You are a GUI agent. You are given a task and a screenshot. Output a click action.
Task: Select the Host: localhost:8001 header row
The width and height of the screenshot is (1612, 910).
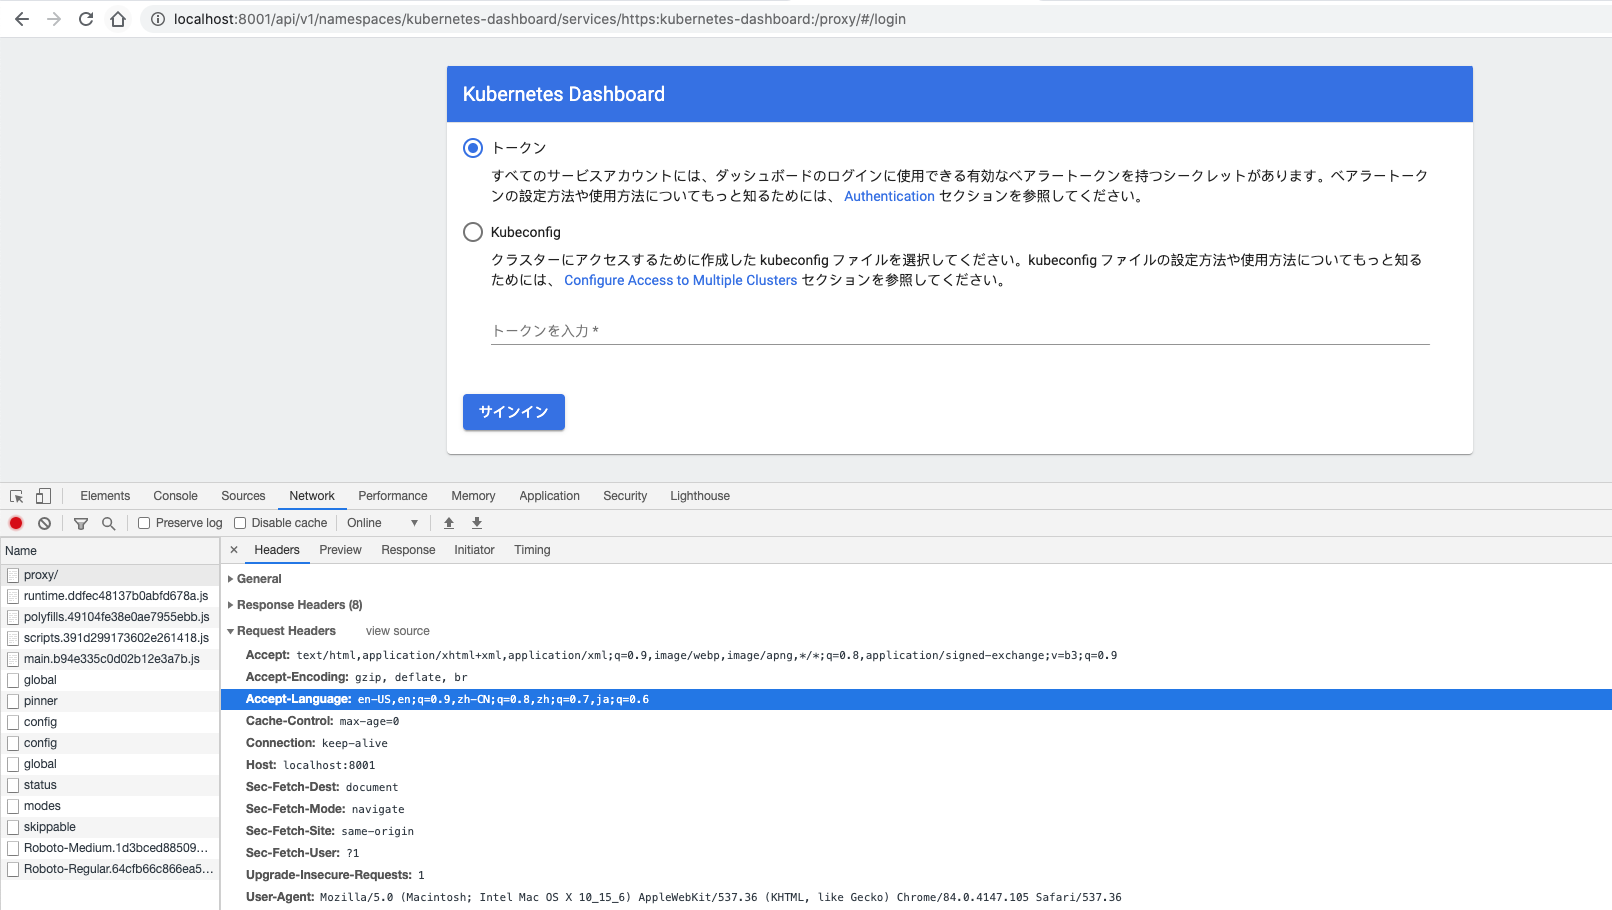click(916, 765)
